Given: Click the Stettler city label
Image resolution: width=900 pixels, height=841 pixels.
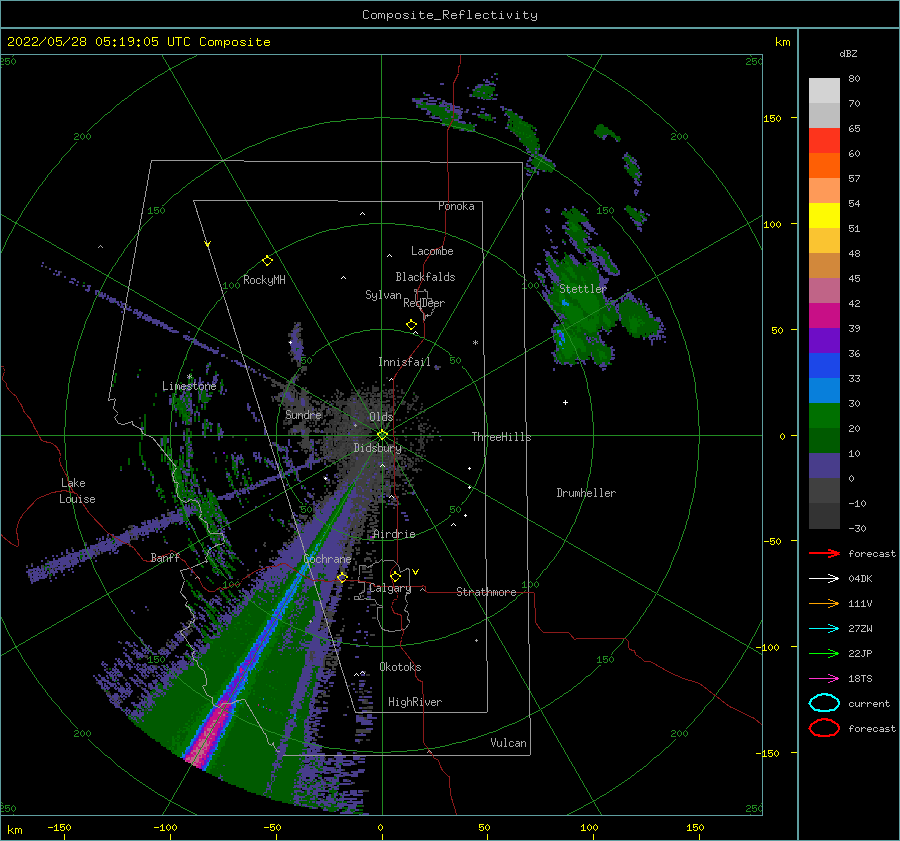Looking at the screenshot, I should click(583, 289).
